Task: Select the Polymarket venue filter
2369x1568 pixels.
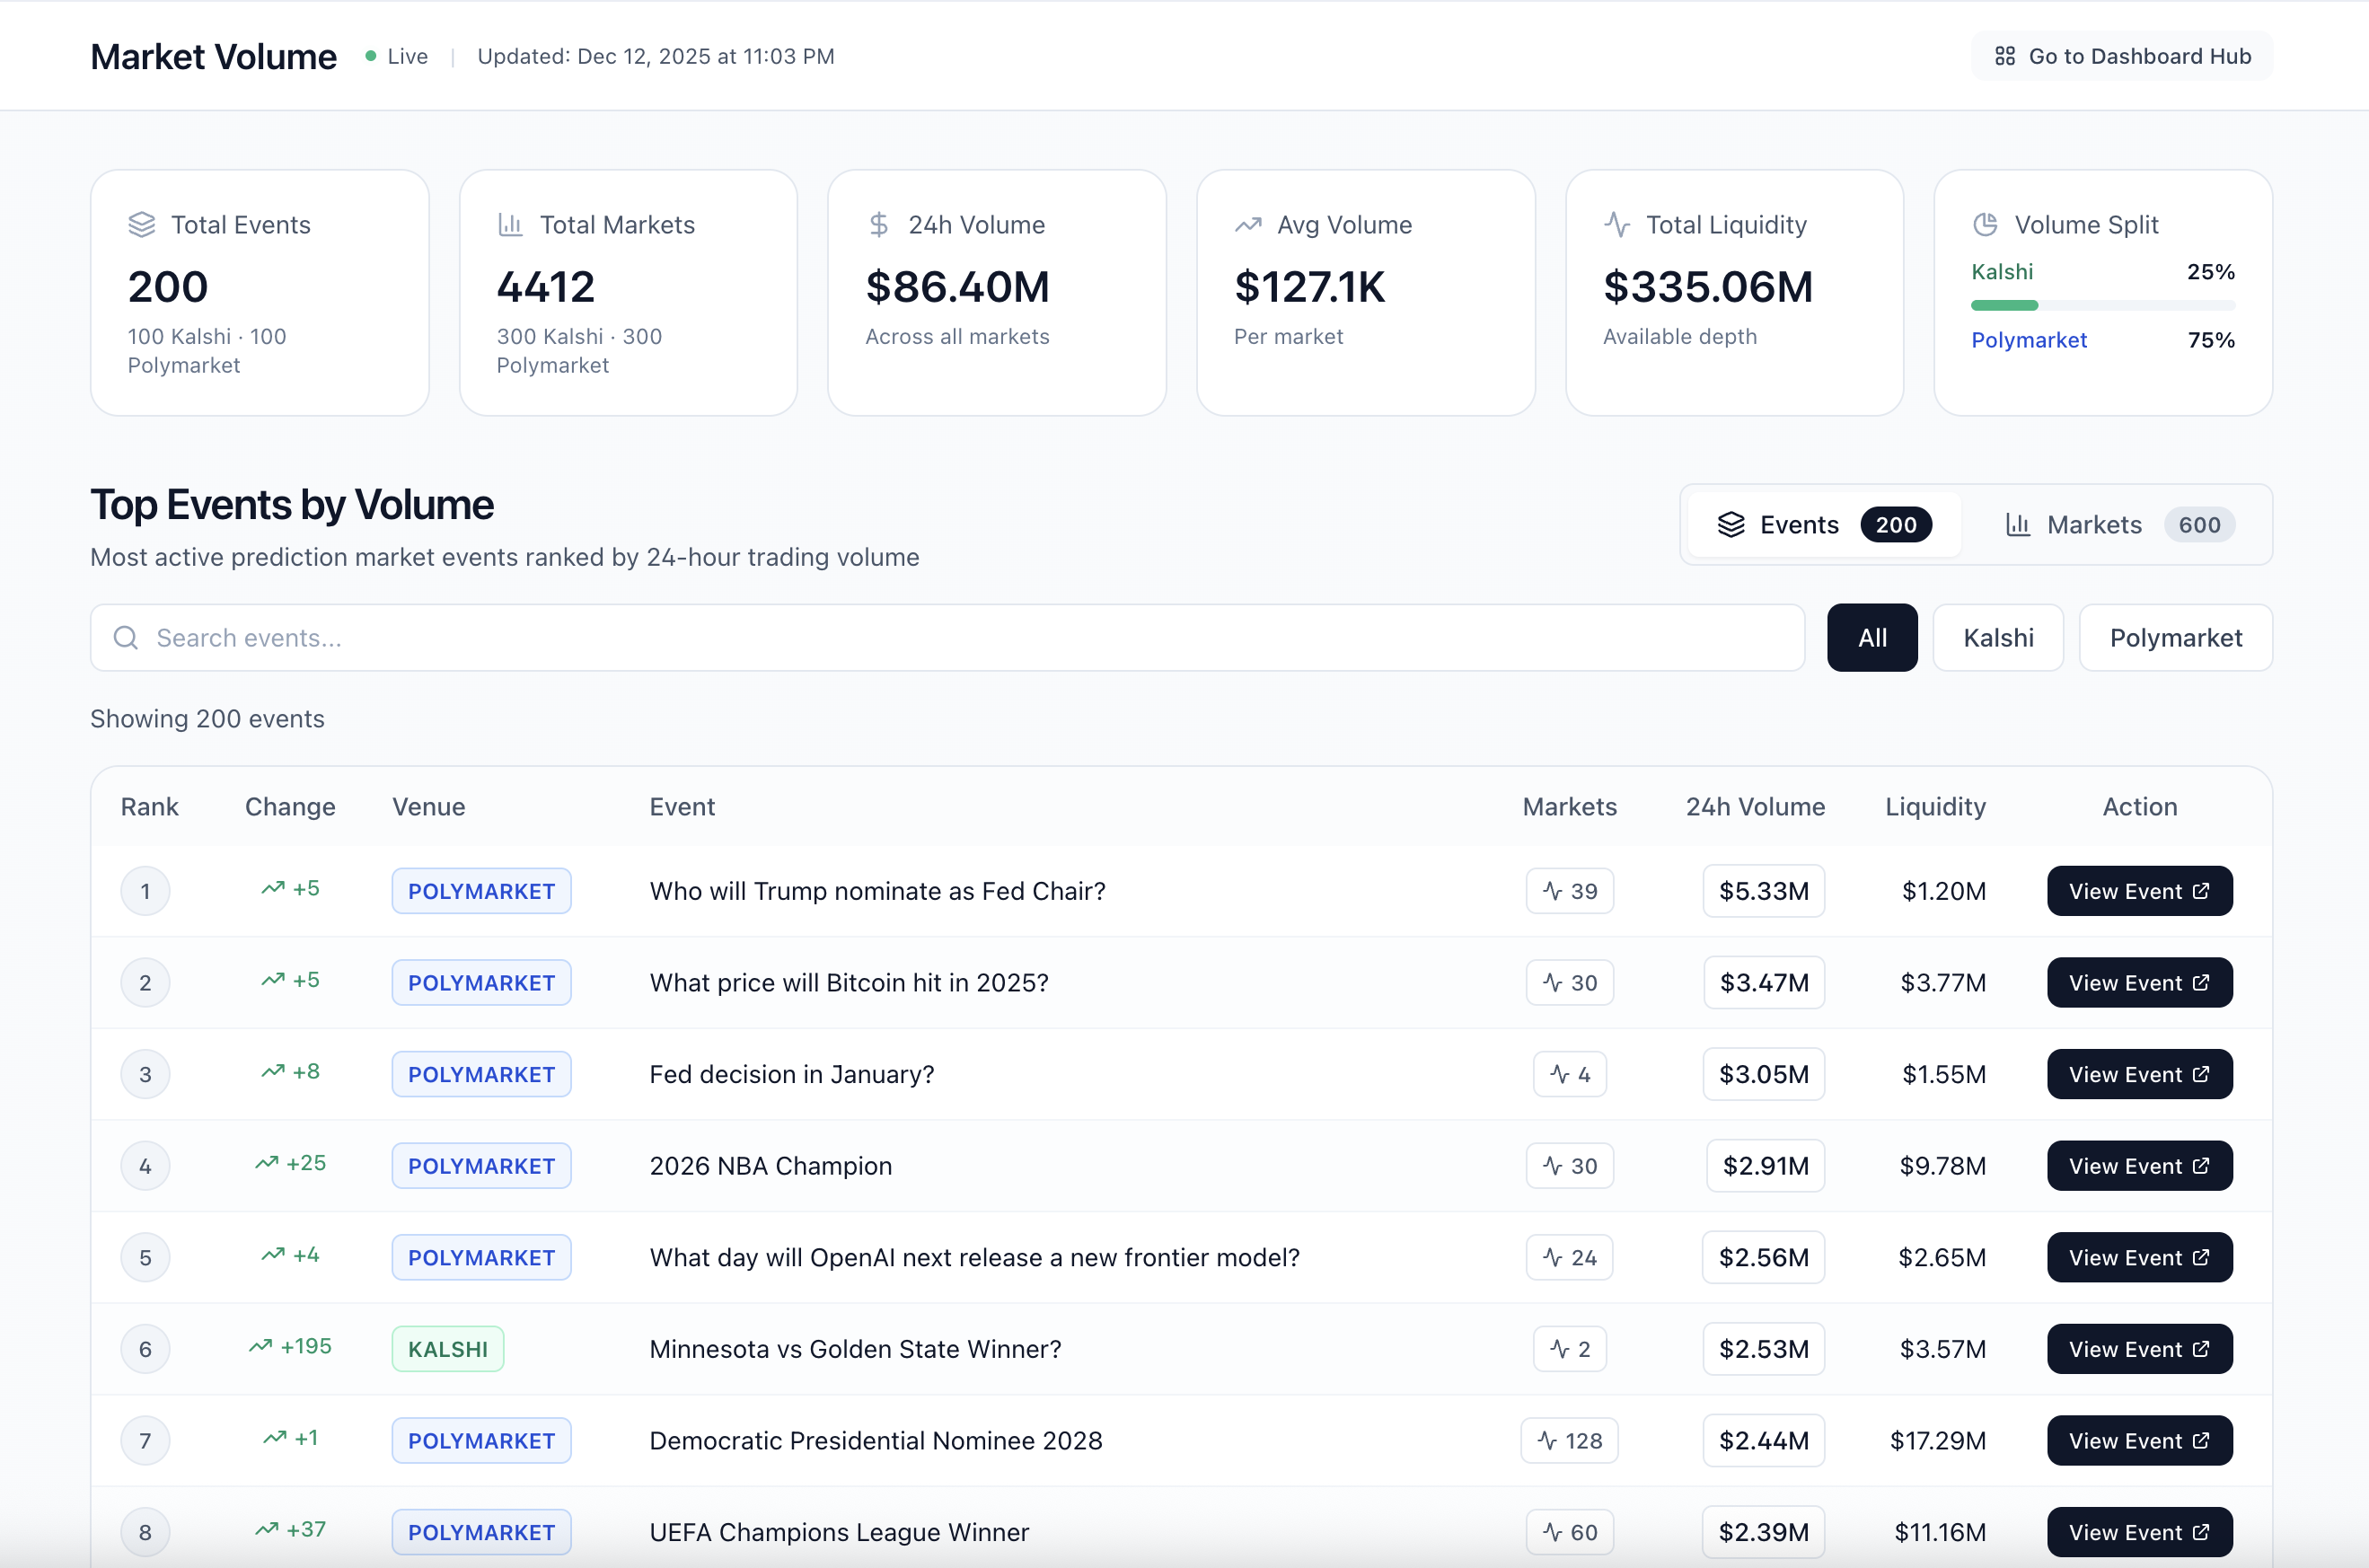Action: pyautogui.click(x=2176, y=637)
